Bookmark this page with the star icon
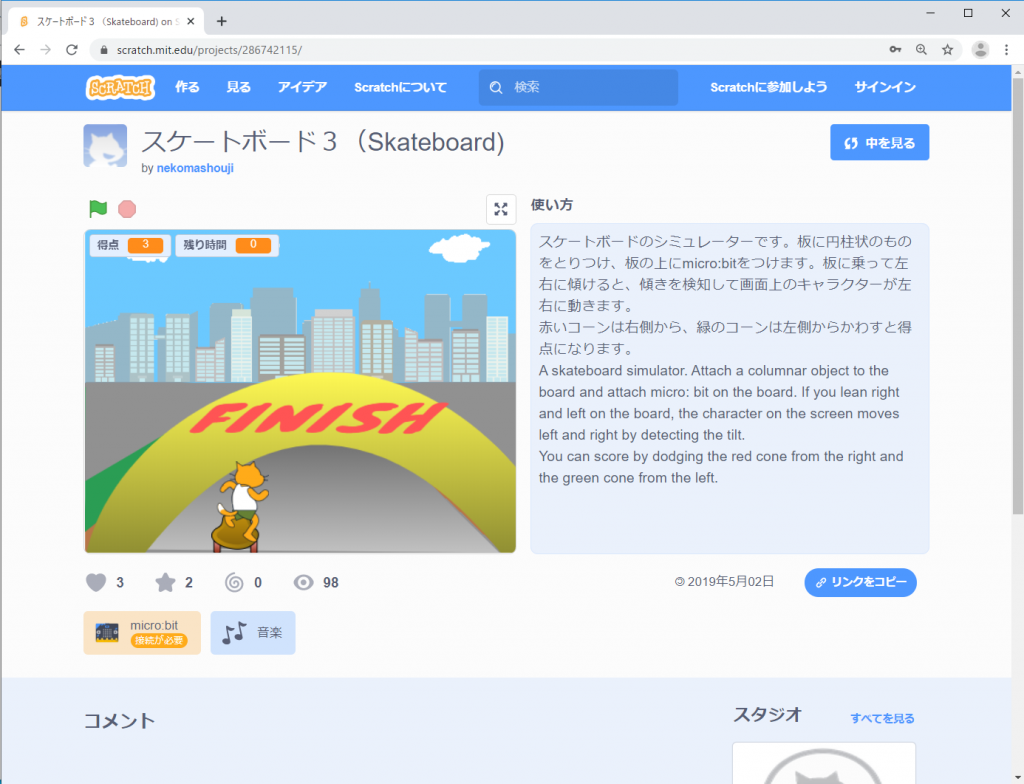 pos(947,49)
